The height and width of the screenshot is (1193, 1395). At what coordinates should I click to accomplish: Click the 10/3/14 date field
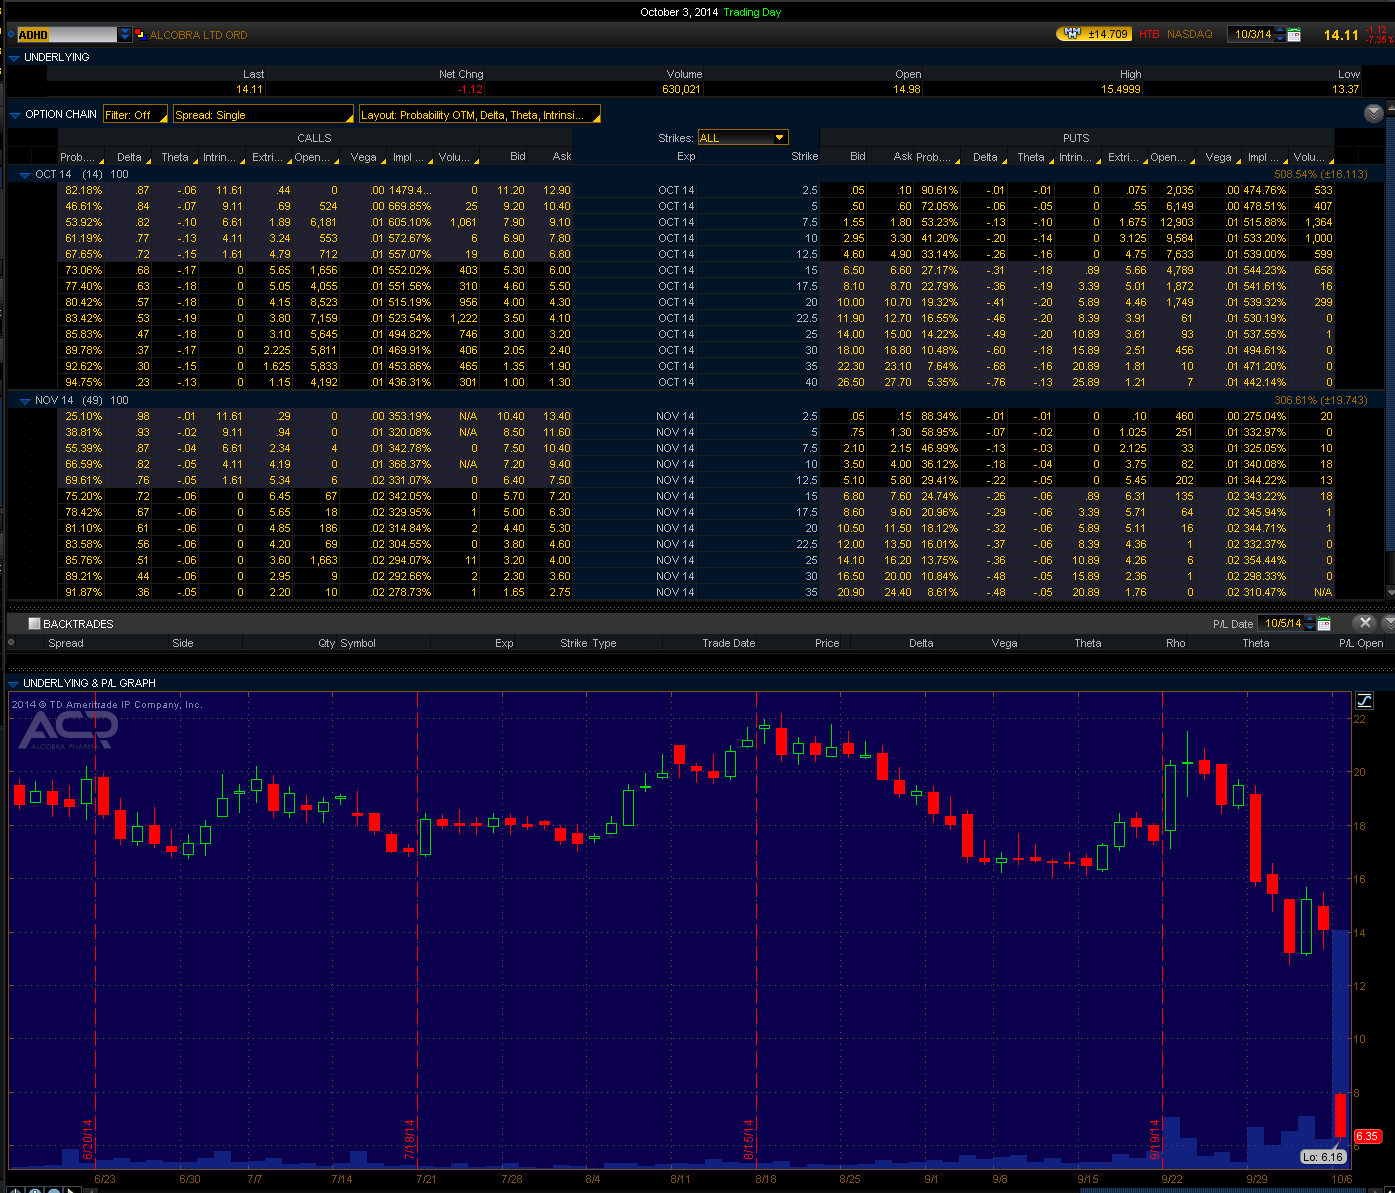[1252, 34]
